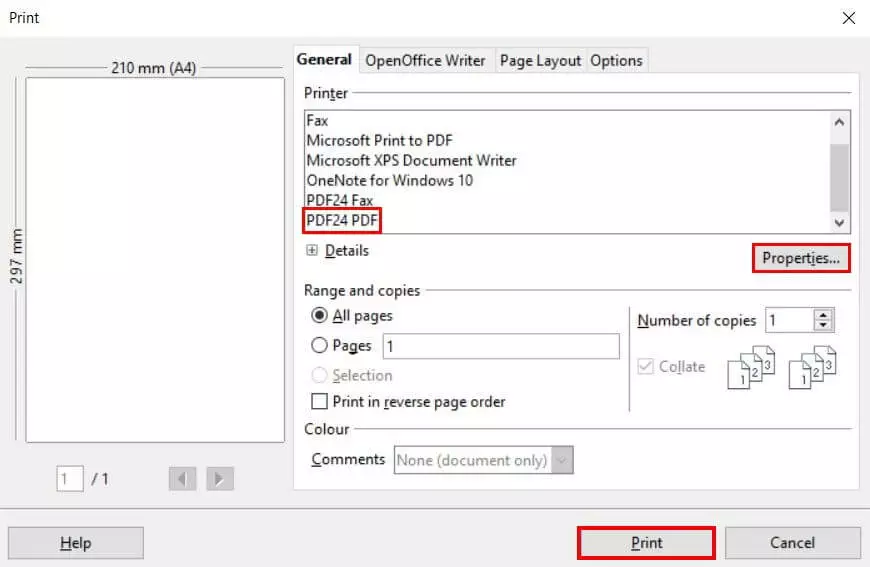This screenshot has height=567, width=870.
Task: Select the All pages radio button
Action: tap(320, 316)
